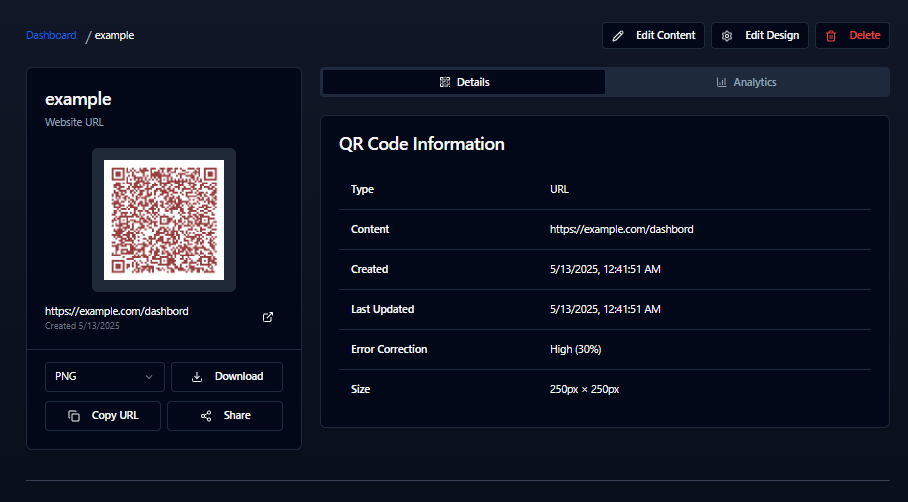Click the Edit Content button label
This screenshot has height=502, width=908.
click(x=665, y=35)
